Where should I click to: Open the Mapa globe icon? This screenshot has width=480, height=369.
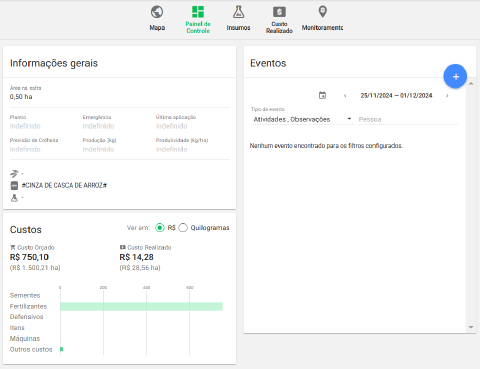click(x=157, y=12)
